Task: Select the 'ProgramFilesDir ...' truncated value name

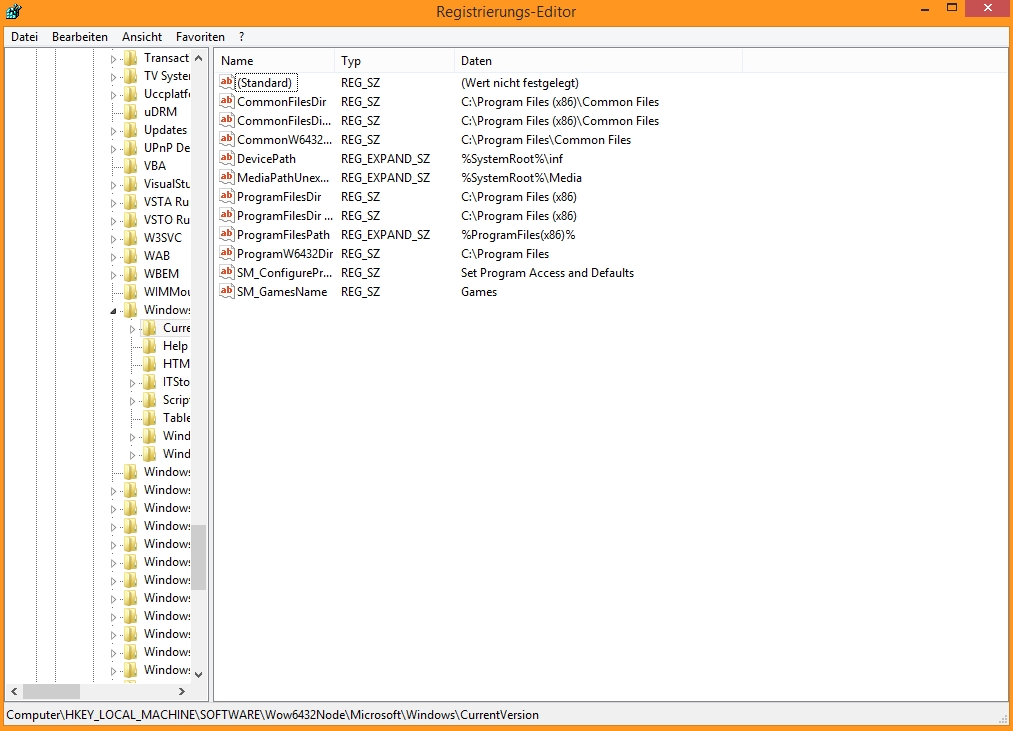Action: point(285,215)
